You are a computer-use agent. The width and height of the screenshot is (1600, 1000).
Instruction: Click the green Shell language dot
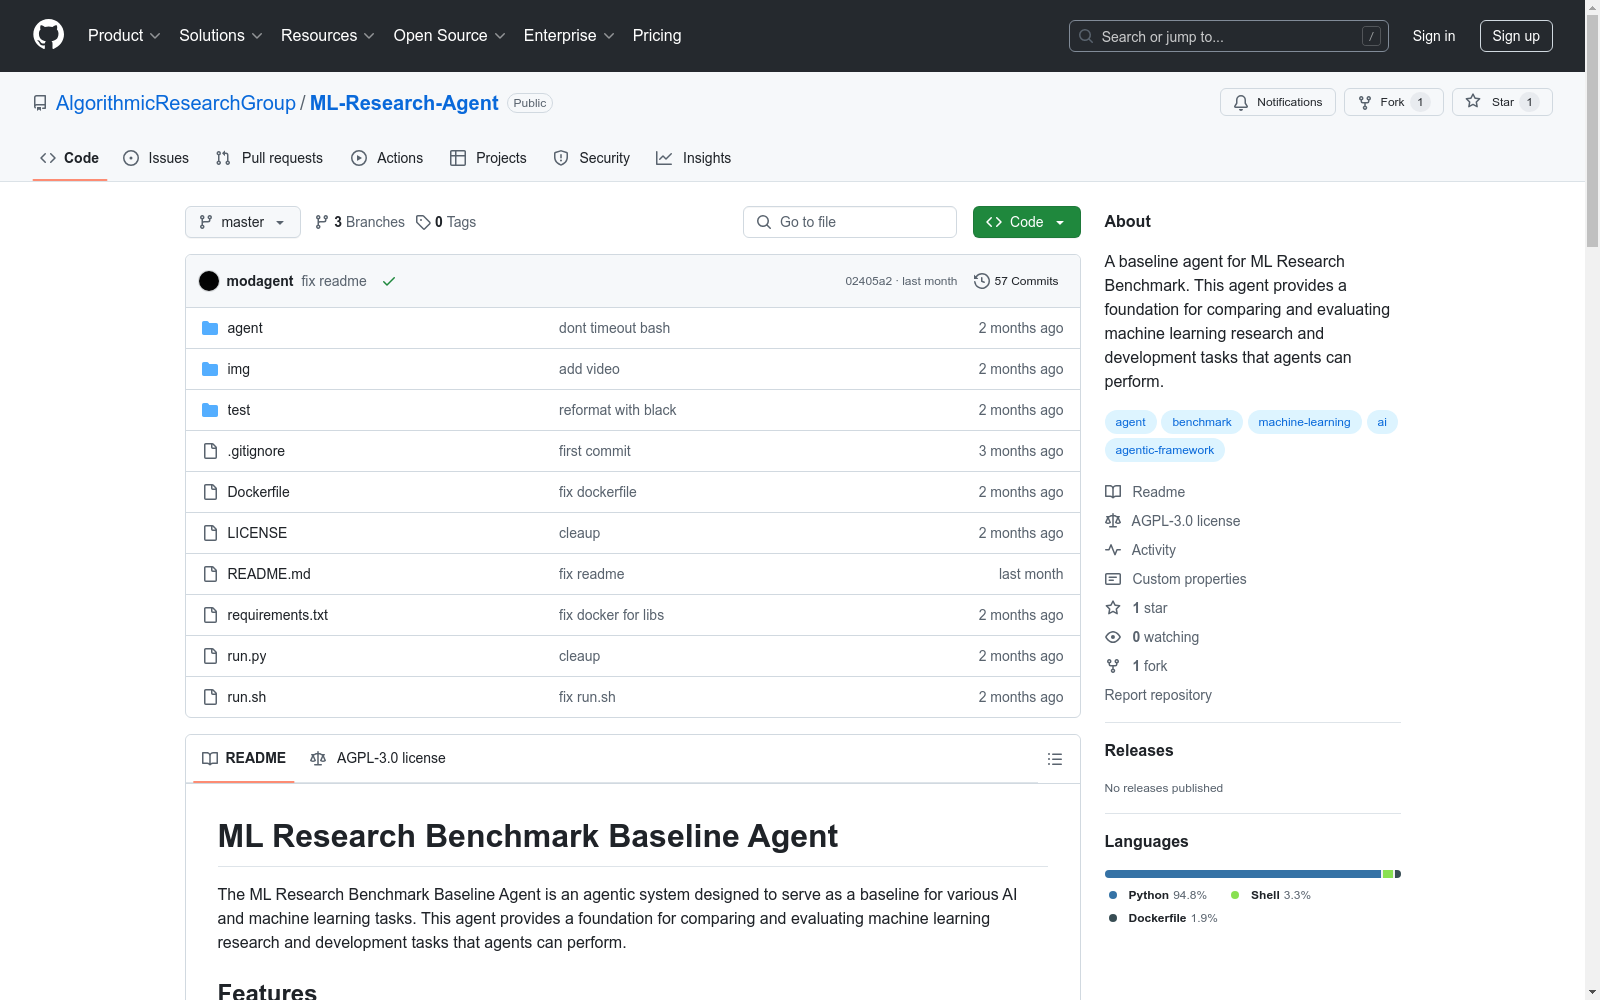1235,895
